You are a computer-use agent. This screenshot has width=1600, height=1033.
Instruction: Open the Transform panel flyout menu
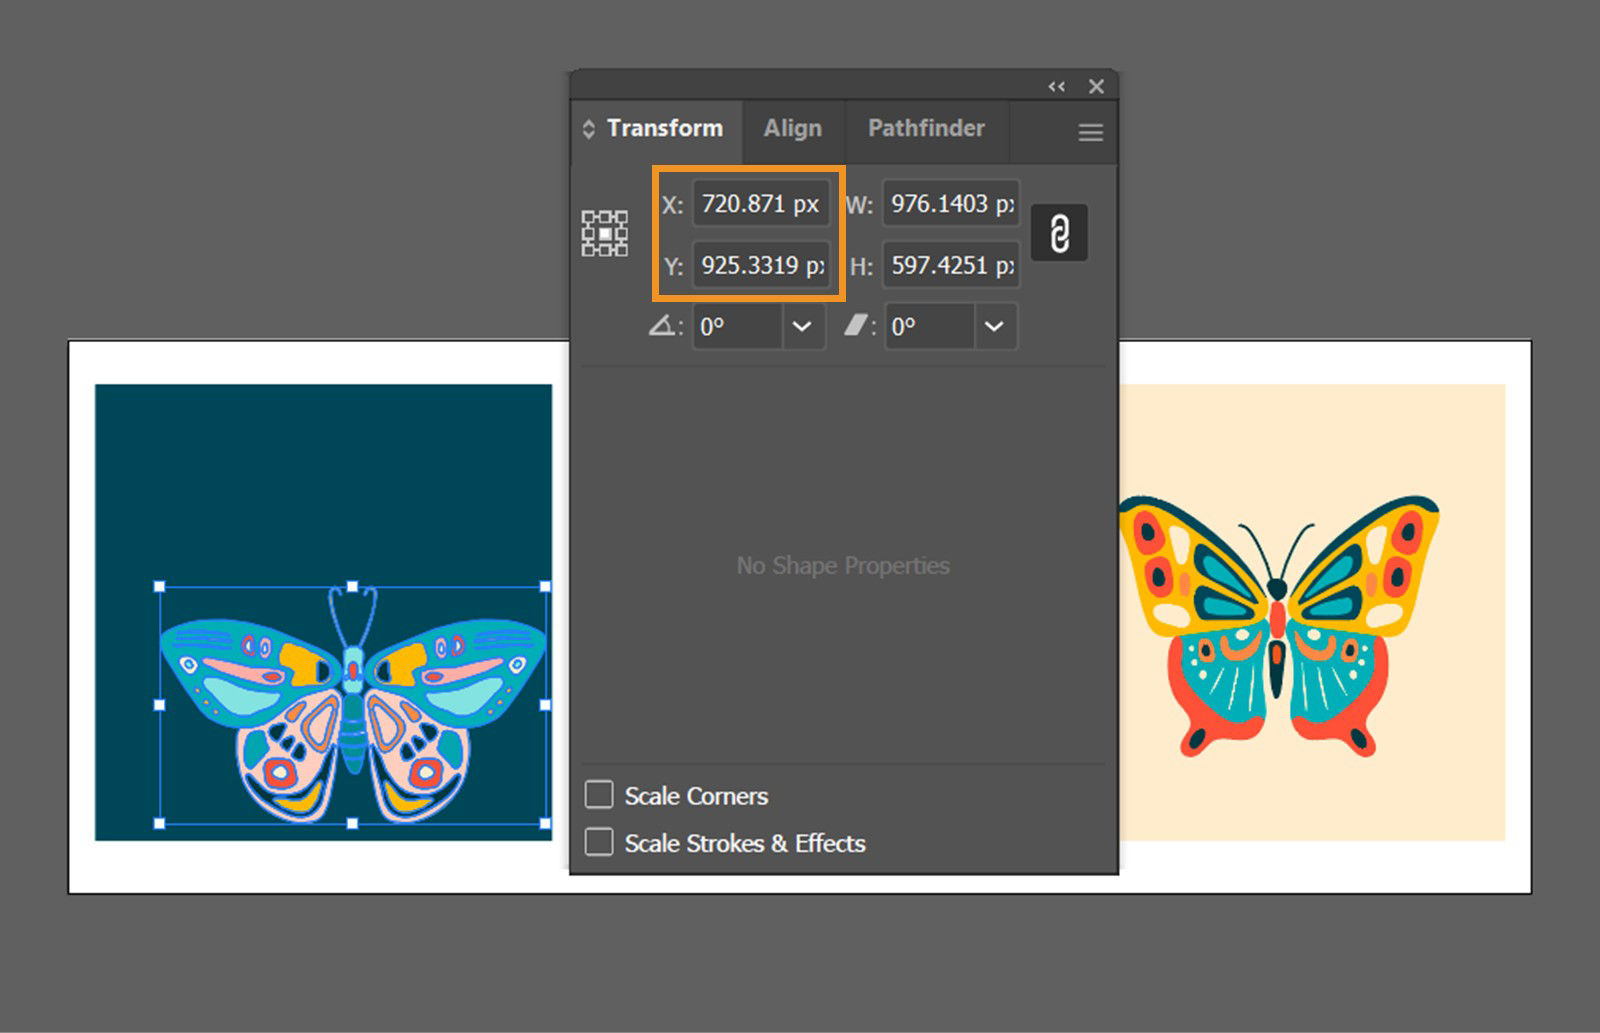click(x=1089, y=131)
